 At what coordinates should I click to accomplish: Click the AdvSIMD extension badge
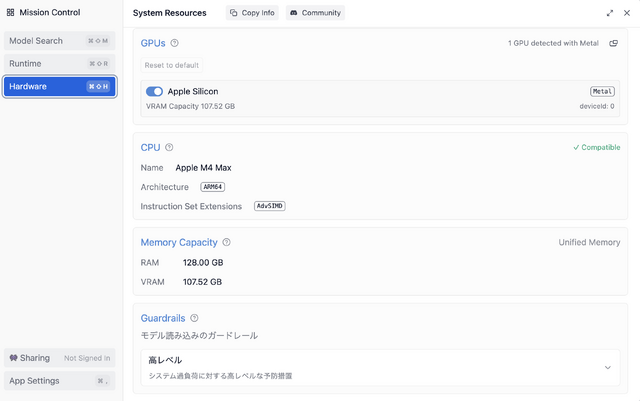(x=270, y=206)
